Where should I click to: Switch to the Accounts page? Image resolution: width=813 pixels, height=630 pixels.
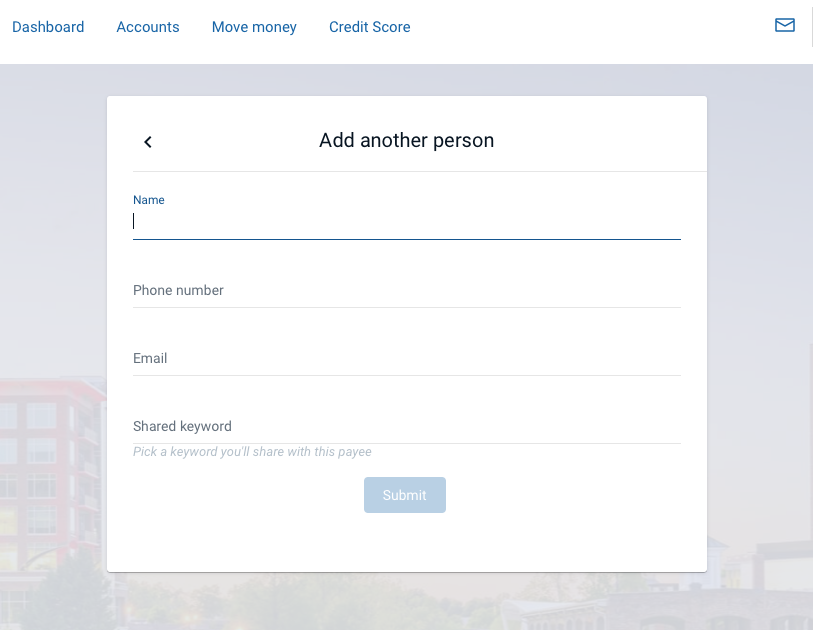click(x=148, y=27)
